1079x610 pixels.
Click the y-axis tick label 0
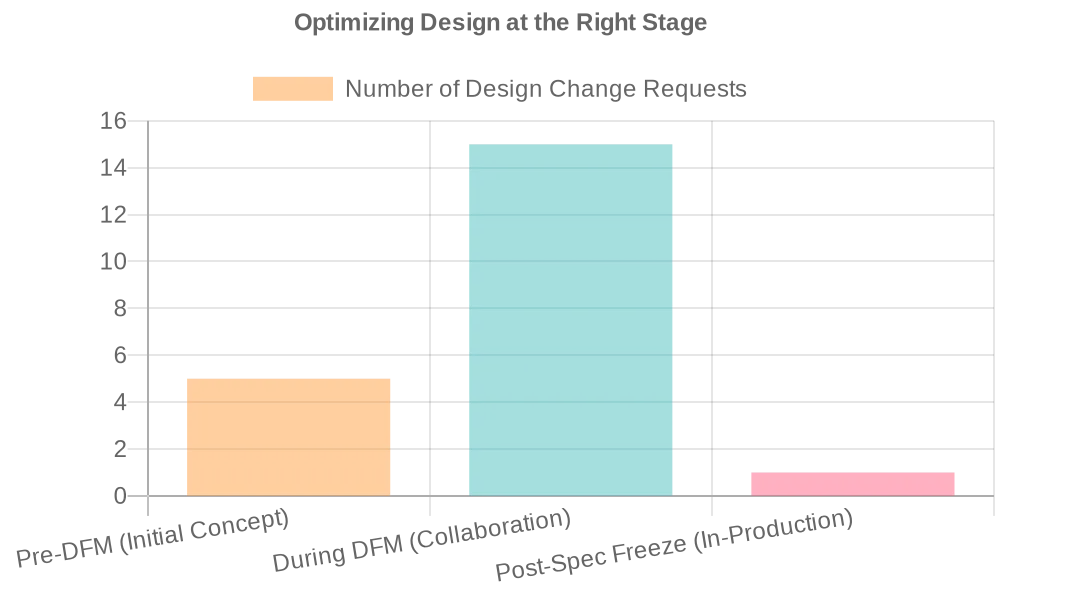pos(119,496)
